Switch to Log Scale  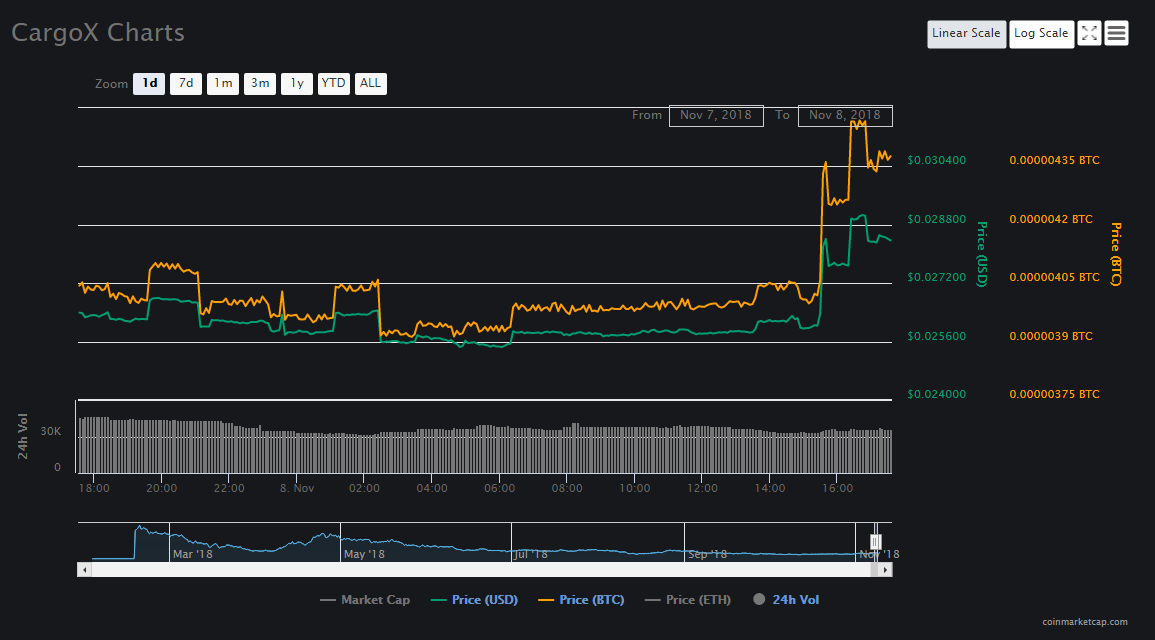pyautogui.click(x=1042, y=34)
